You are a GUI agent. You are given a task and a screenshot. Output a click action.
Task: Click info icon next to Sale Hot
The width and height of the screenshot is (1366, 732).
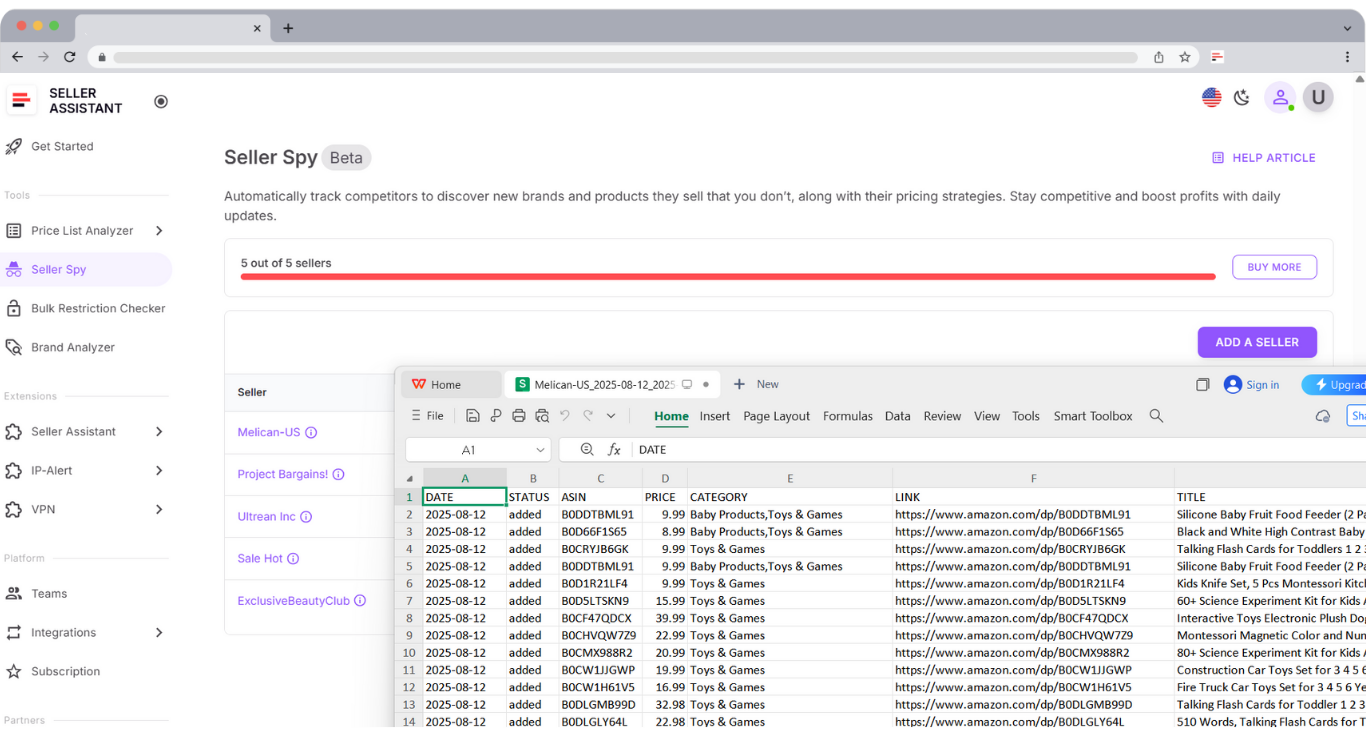[293, 559]
